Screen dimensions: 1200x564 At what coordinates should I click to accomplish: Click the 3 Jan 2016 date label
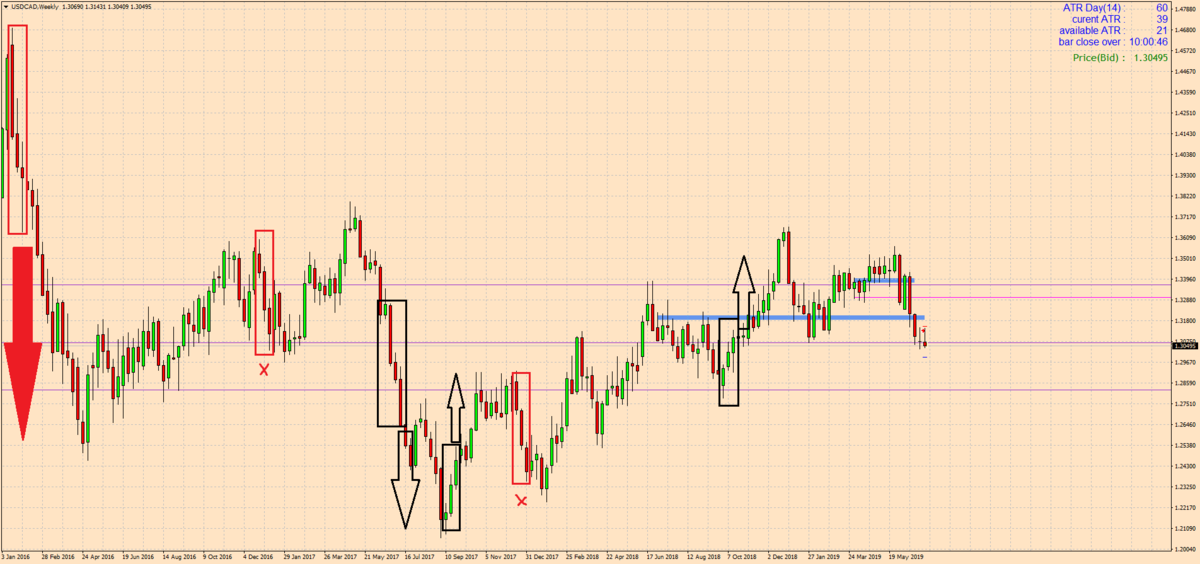tap(15, 556)
